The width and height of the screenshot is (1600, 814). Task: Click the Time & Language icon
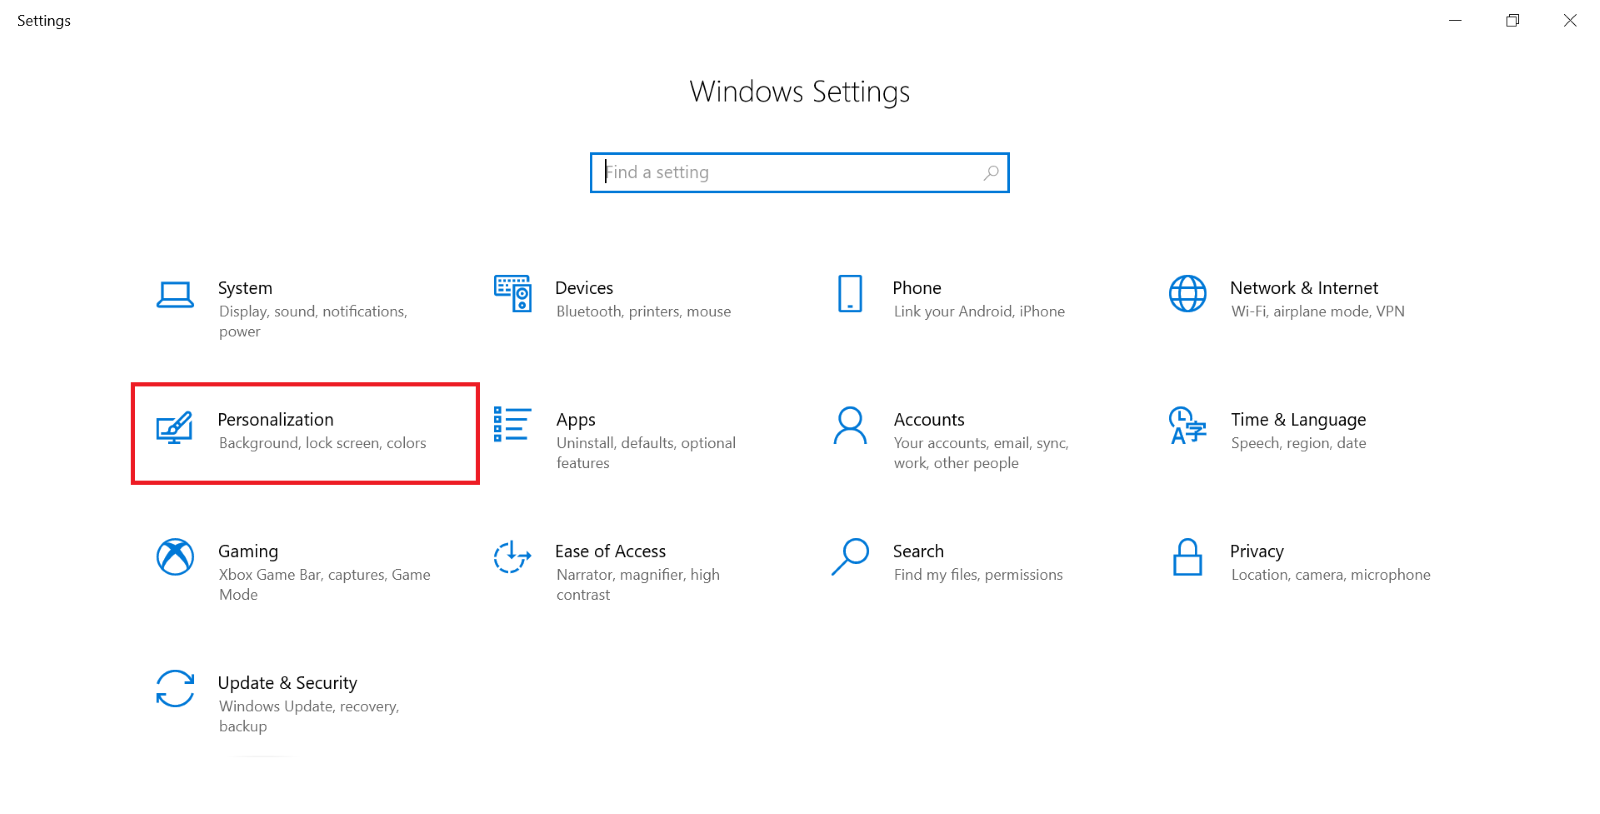[1188, 425]
